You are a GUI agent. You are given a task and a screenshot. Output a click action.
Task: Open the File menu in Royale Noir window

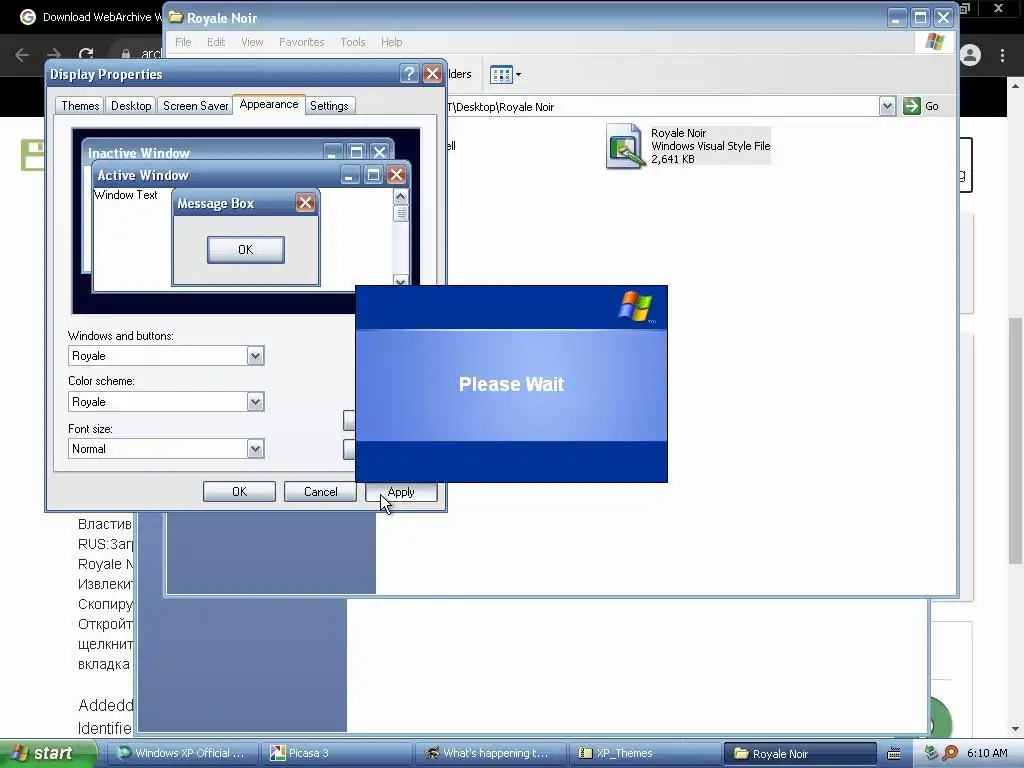(x=183, y=42)
